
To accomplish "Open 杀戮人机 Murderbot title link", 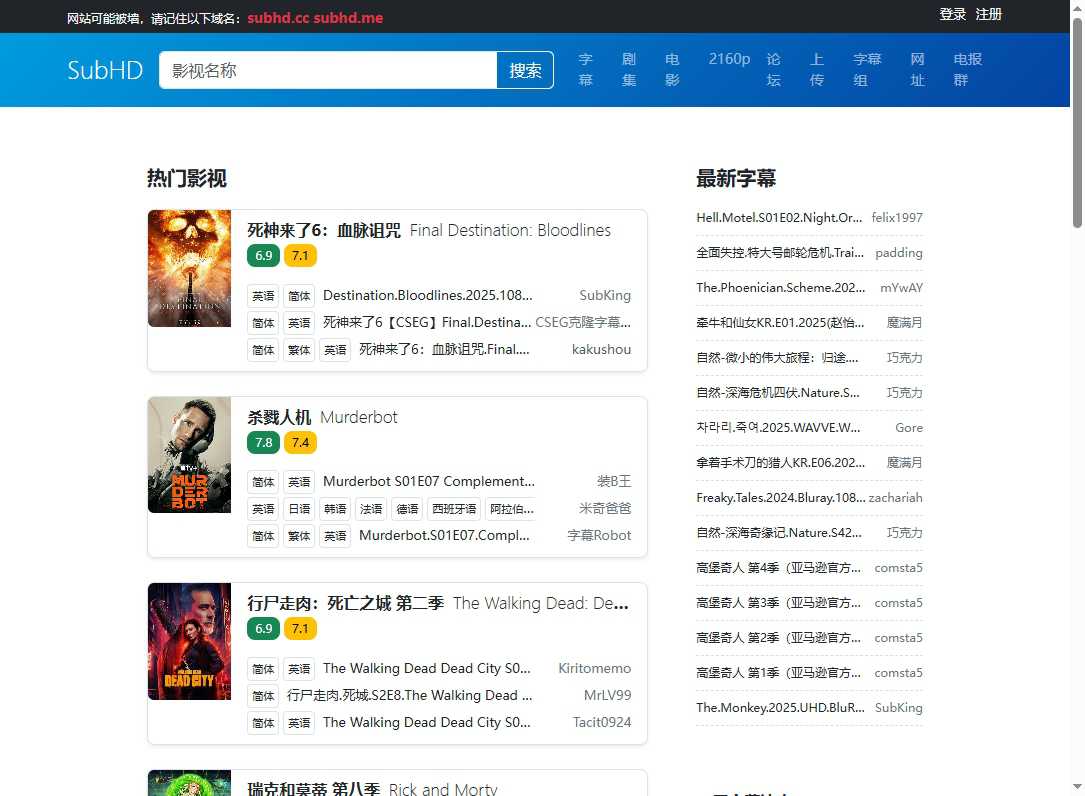I will click(x=322, y=417).
